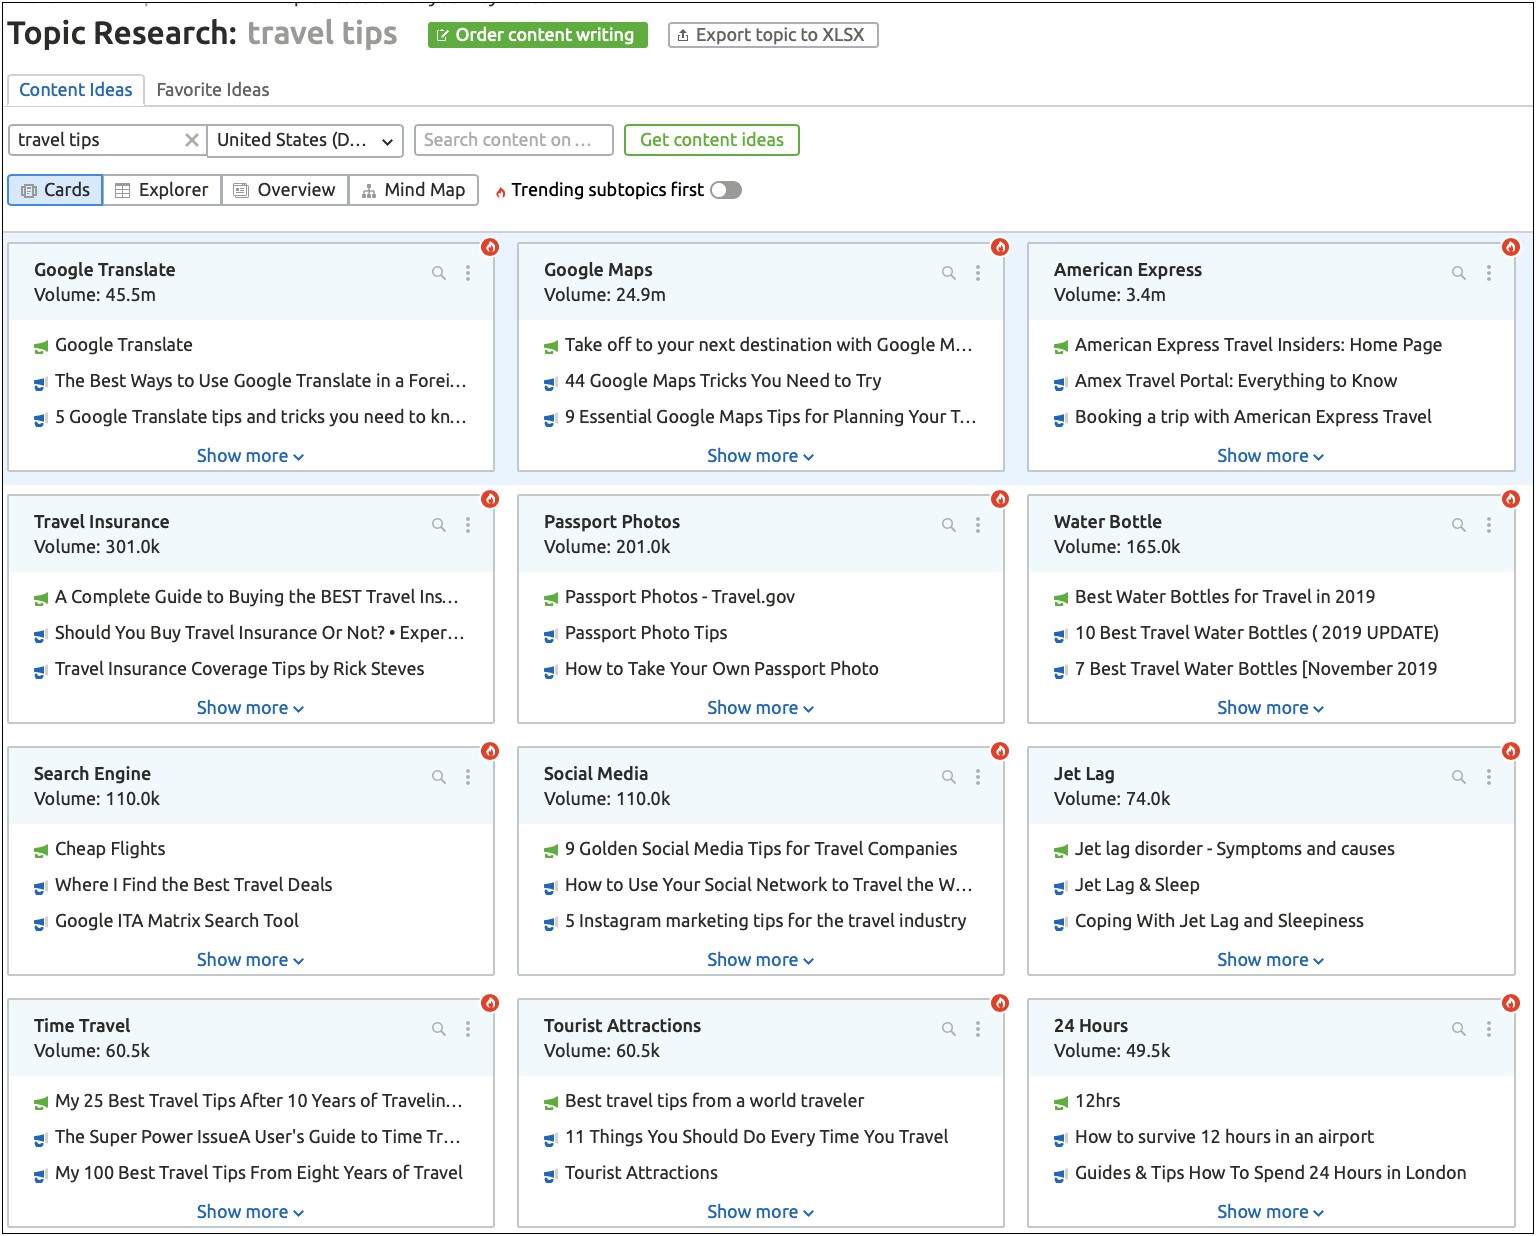Viewport: 1536px width, 1236px height.
Task: Open '44 Google Maps Tricks You Need to Try' link
Action: (723, 381)
